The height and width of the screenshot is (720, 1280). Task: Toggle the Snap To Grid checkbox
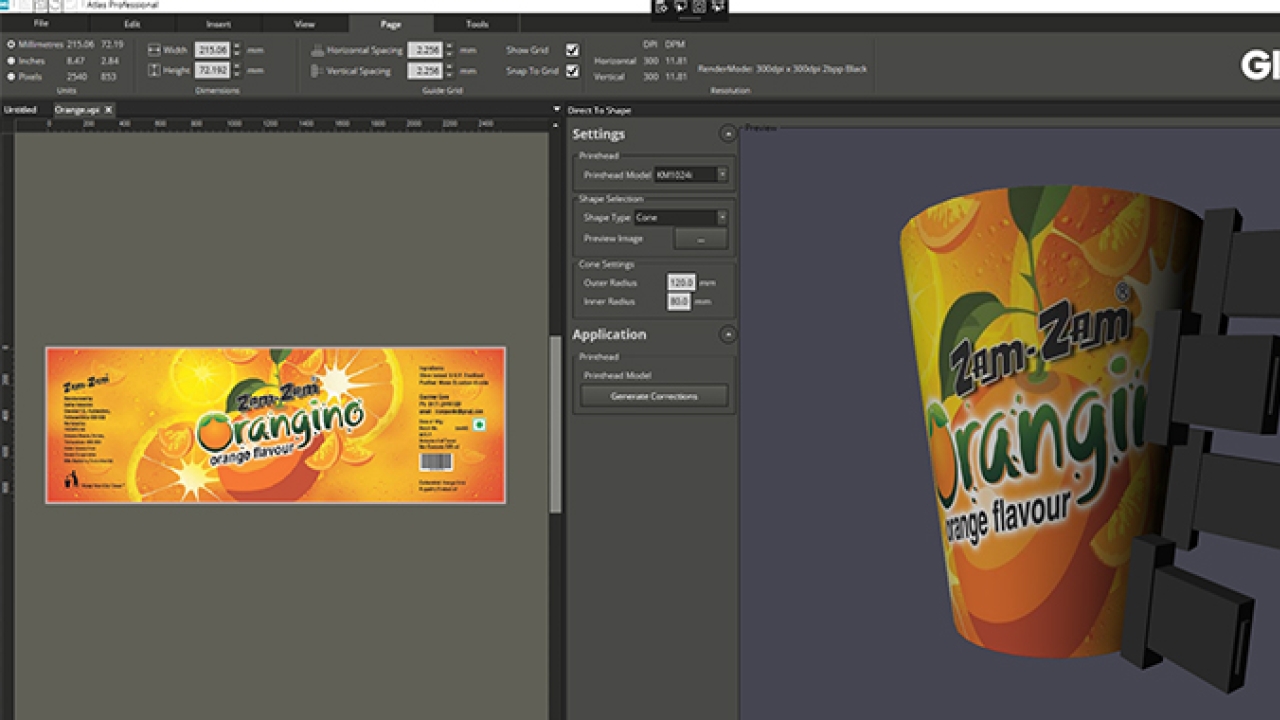tap(572, 71)
